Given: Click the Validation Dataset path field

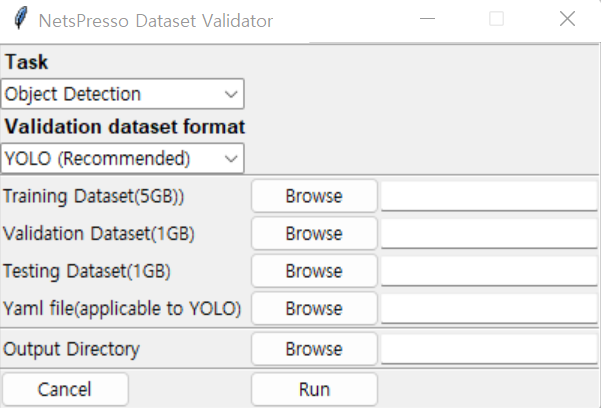Looking at the screenshot, I should (x=488, y=234).
